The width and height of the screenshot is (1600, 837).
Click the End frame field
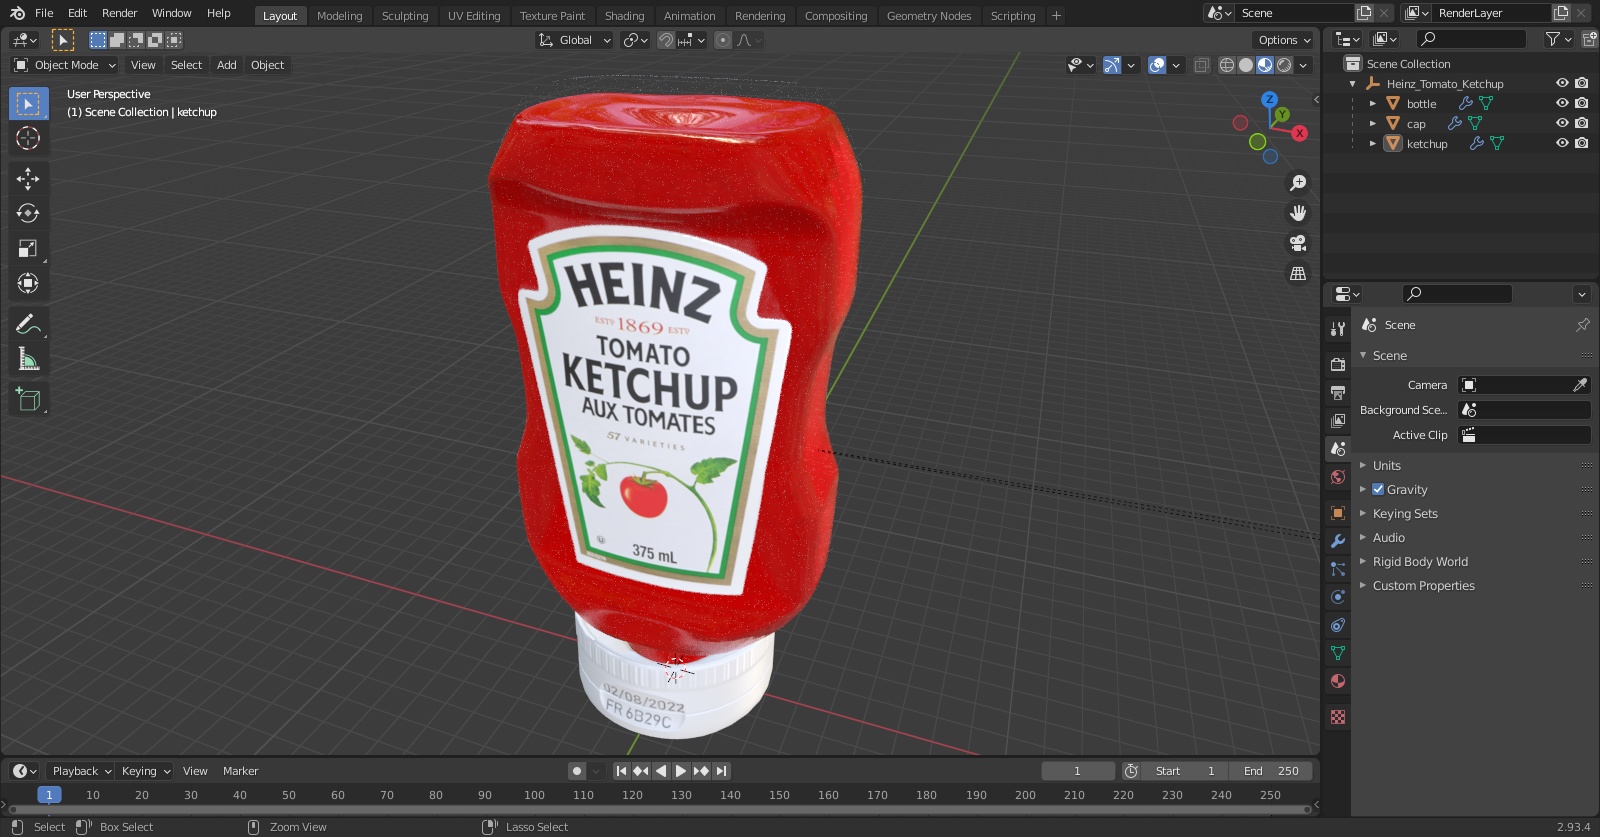pyautogui.click(x=1271, y=771)
